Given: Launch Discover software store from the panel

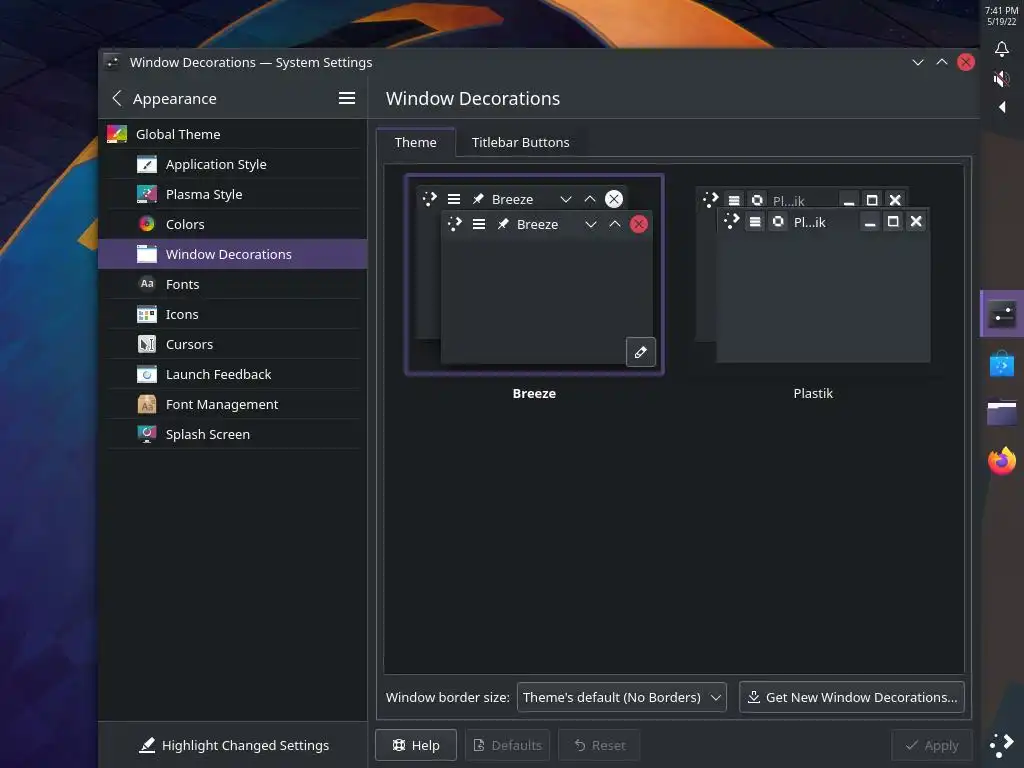Looking at the screenshot, I should coord(1002,364).
